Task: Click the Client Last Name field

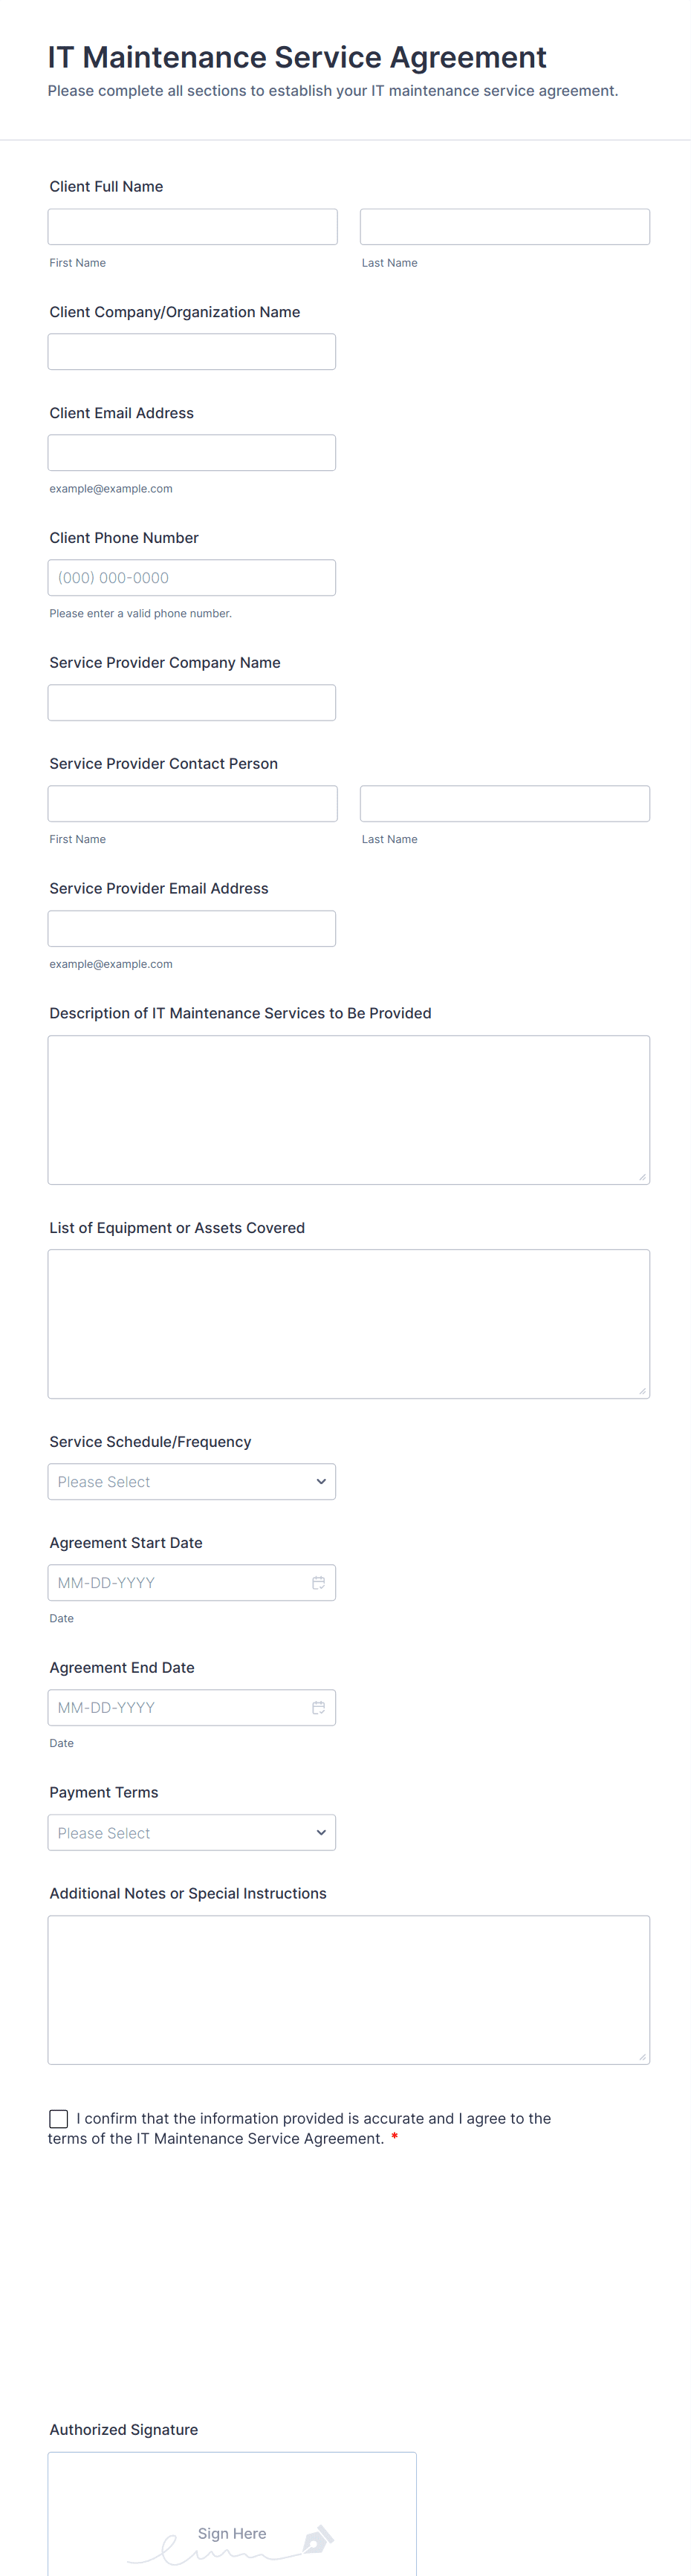Action: click(504, 227)
